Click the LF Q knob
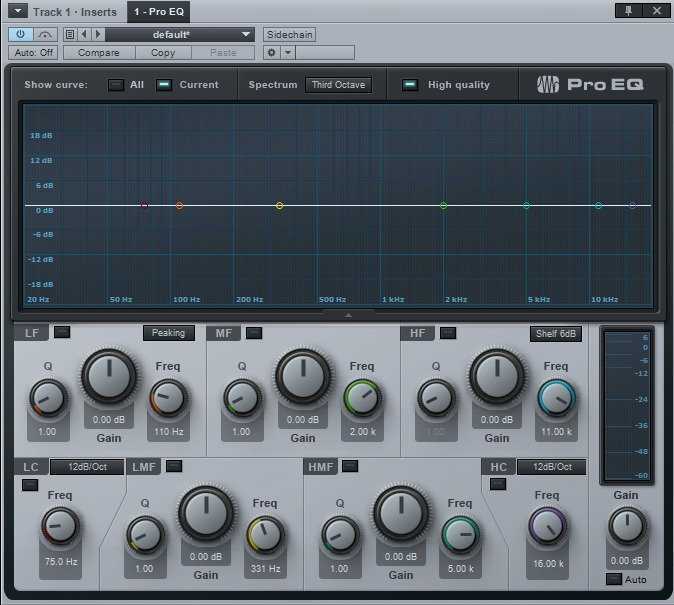The height and width of the screenshot is (605, 674). [x=49, y=399]
